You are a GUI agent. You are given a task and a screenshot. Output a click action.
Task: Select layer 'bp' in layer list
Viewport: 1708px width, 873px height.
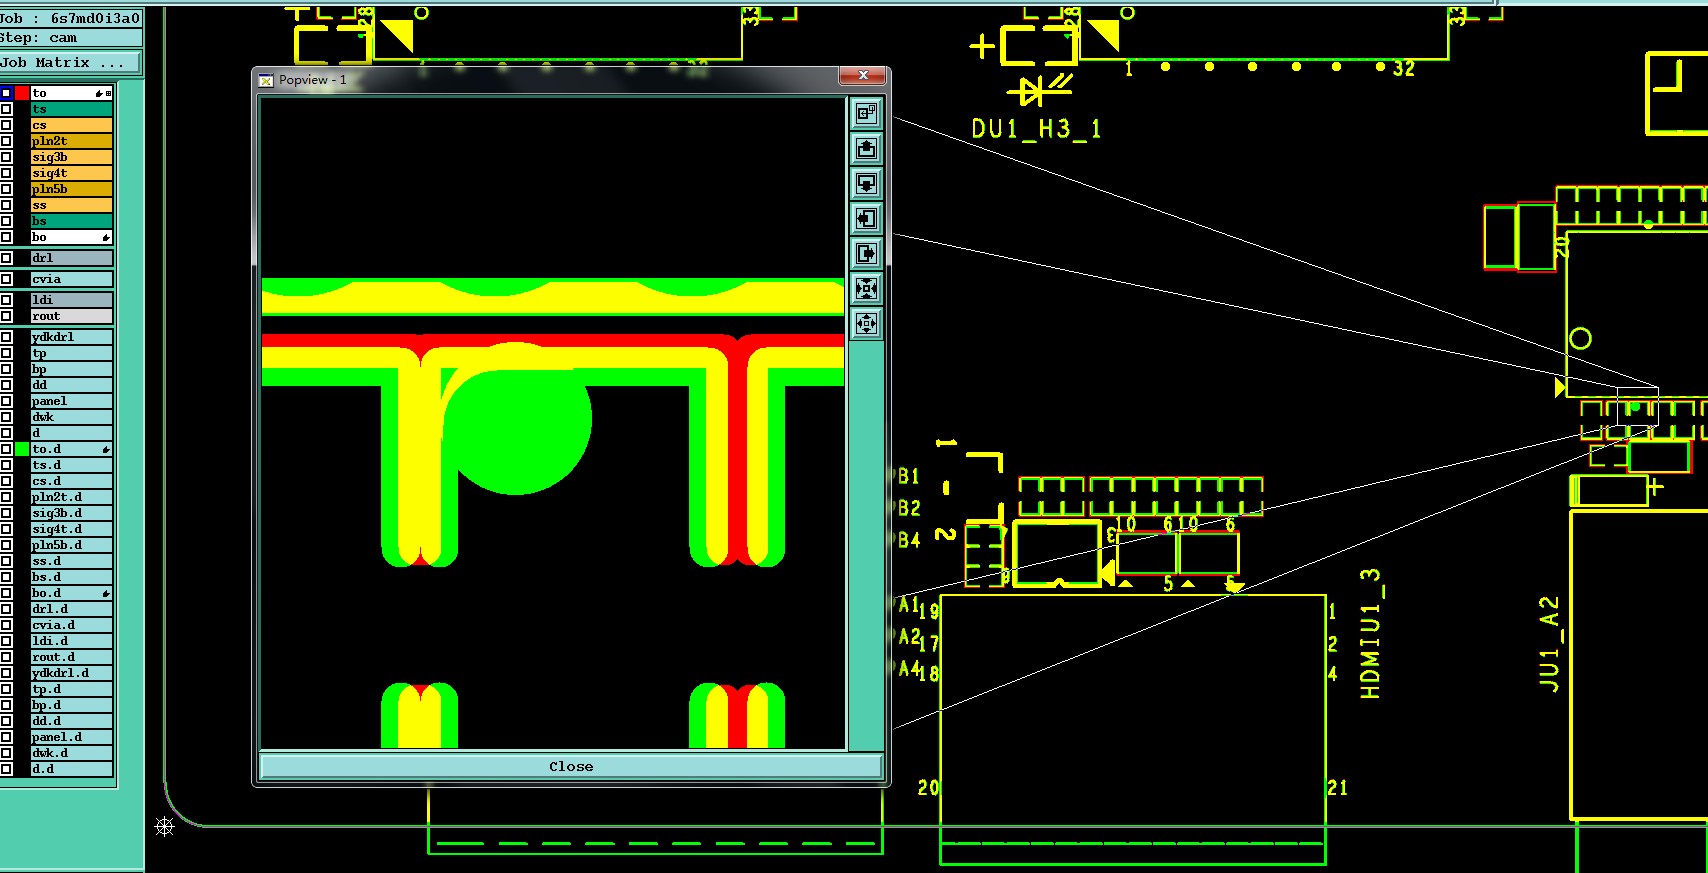(x=72, y=369)
